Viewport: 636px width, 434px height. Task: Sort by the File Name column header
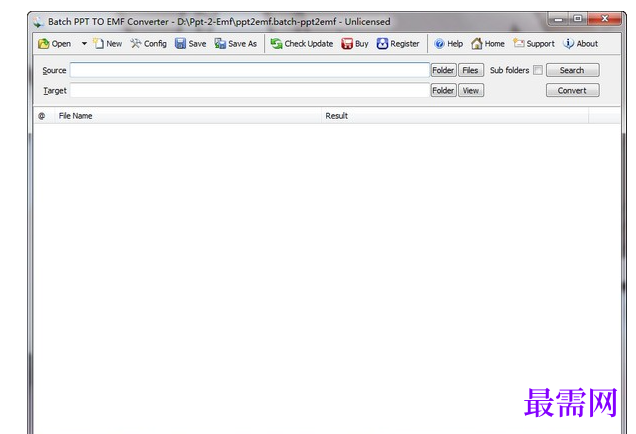[188, 116]
